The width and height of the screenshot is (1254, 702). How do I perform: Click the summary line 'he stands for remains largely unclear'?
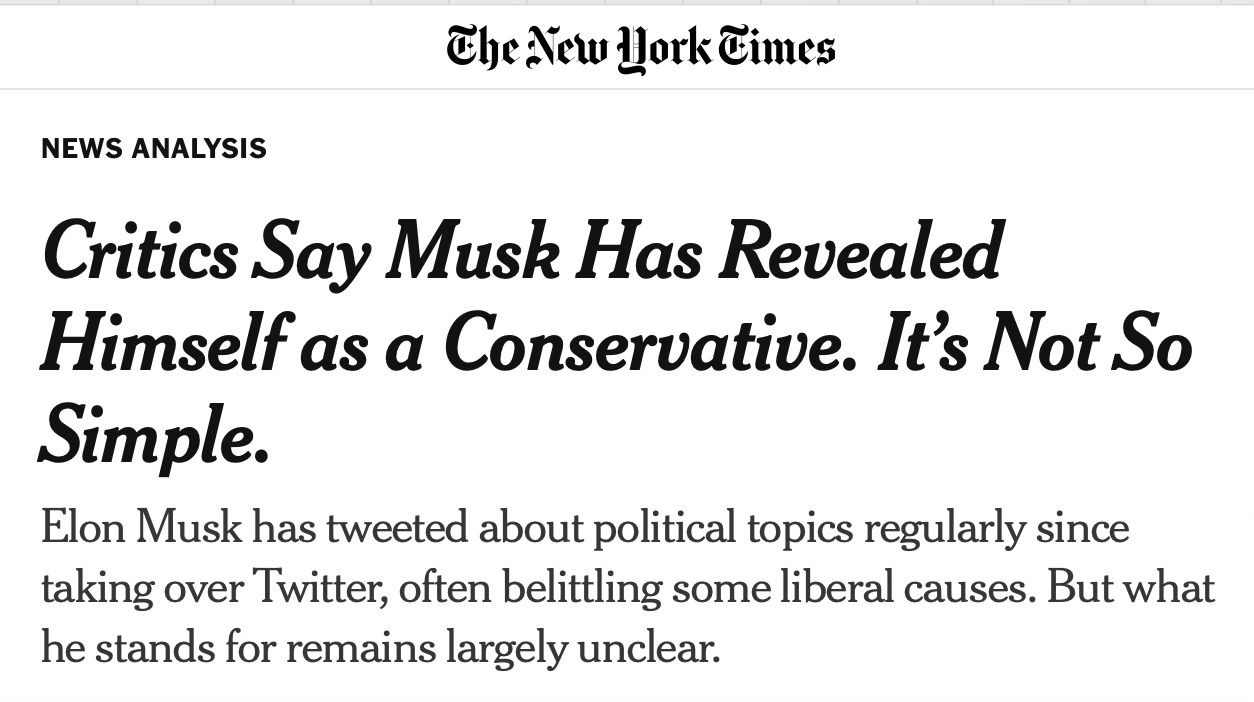pos(380,648)
